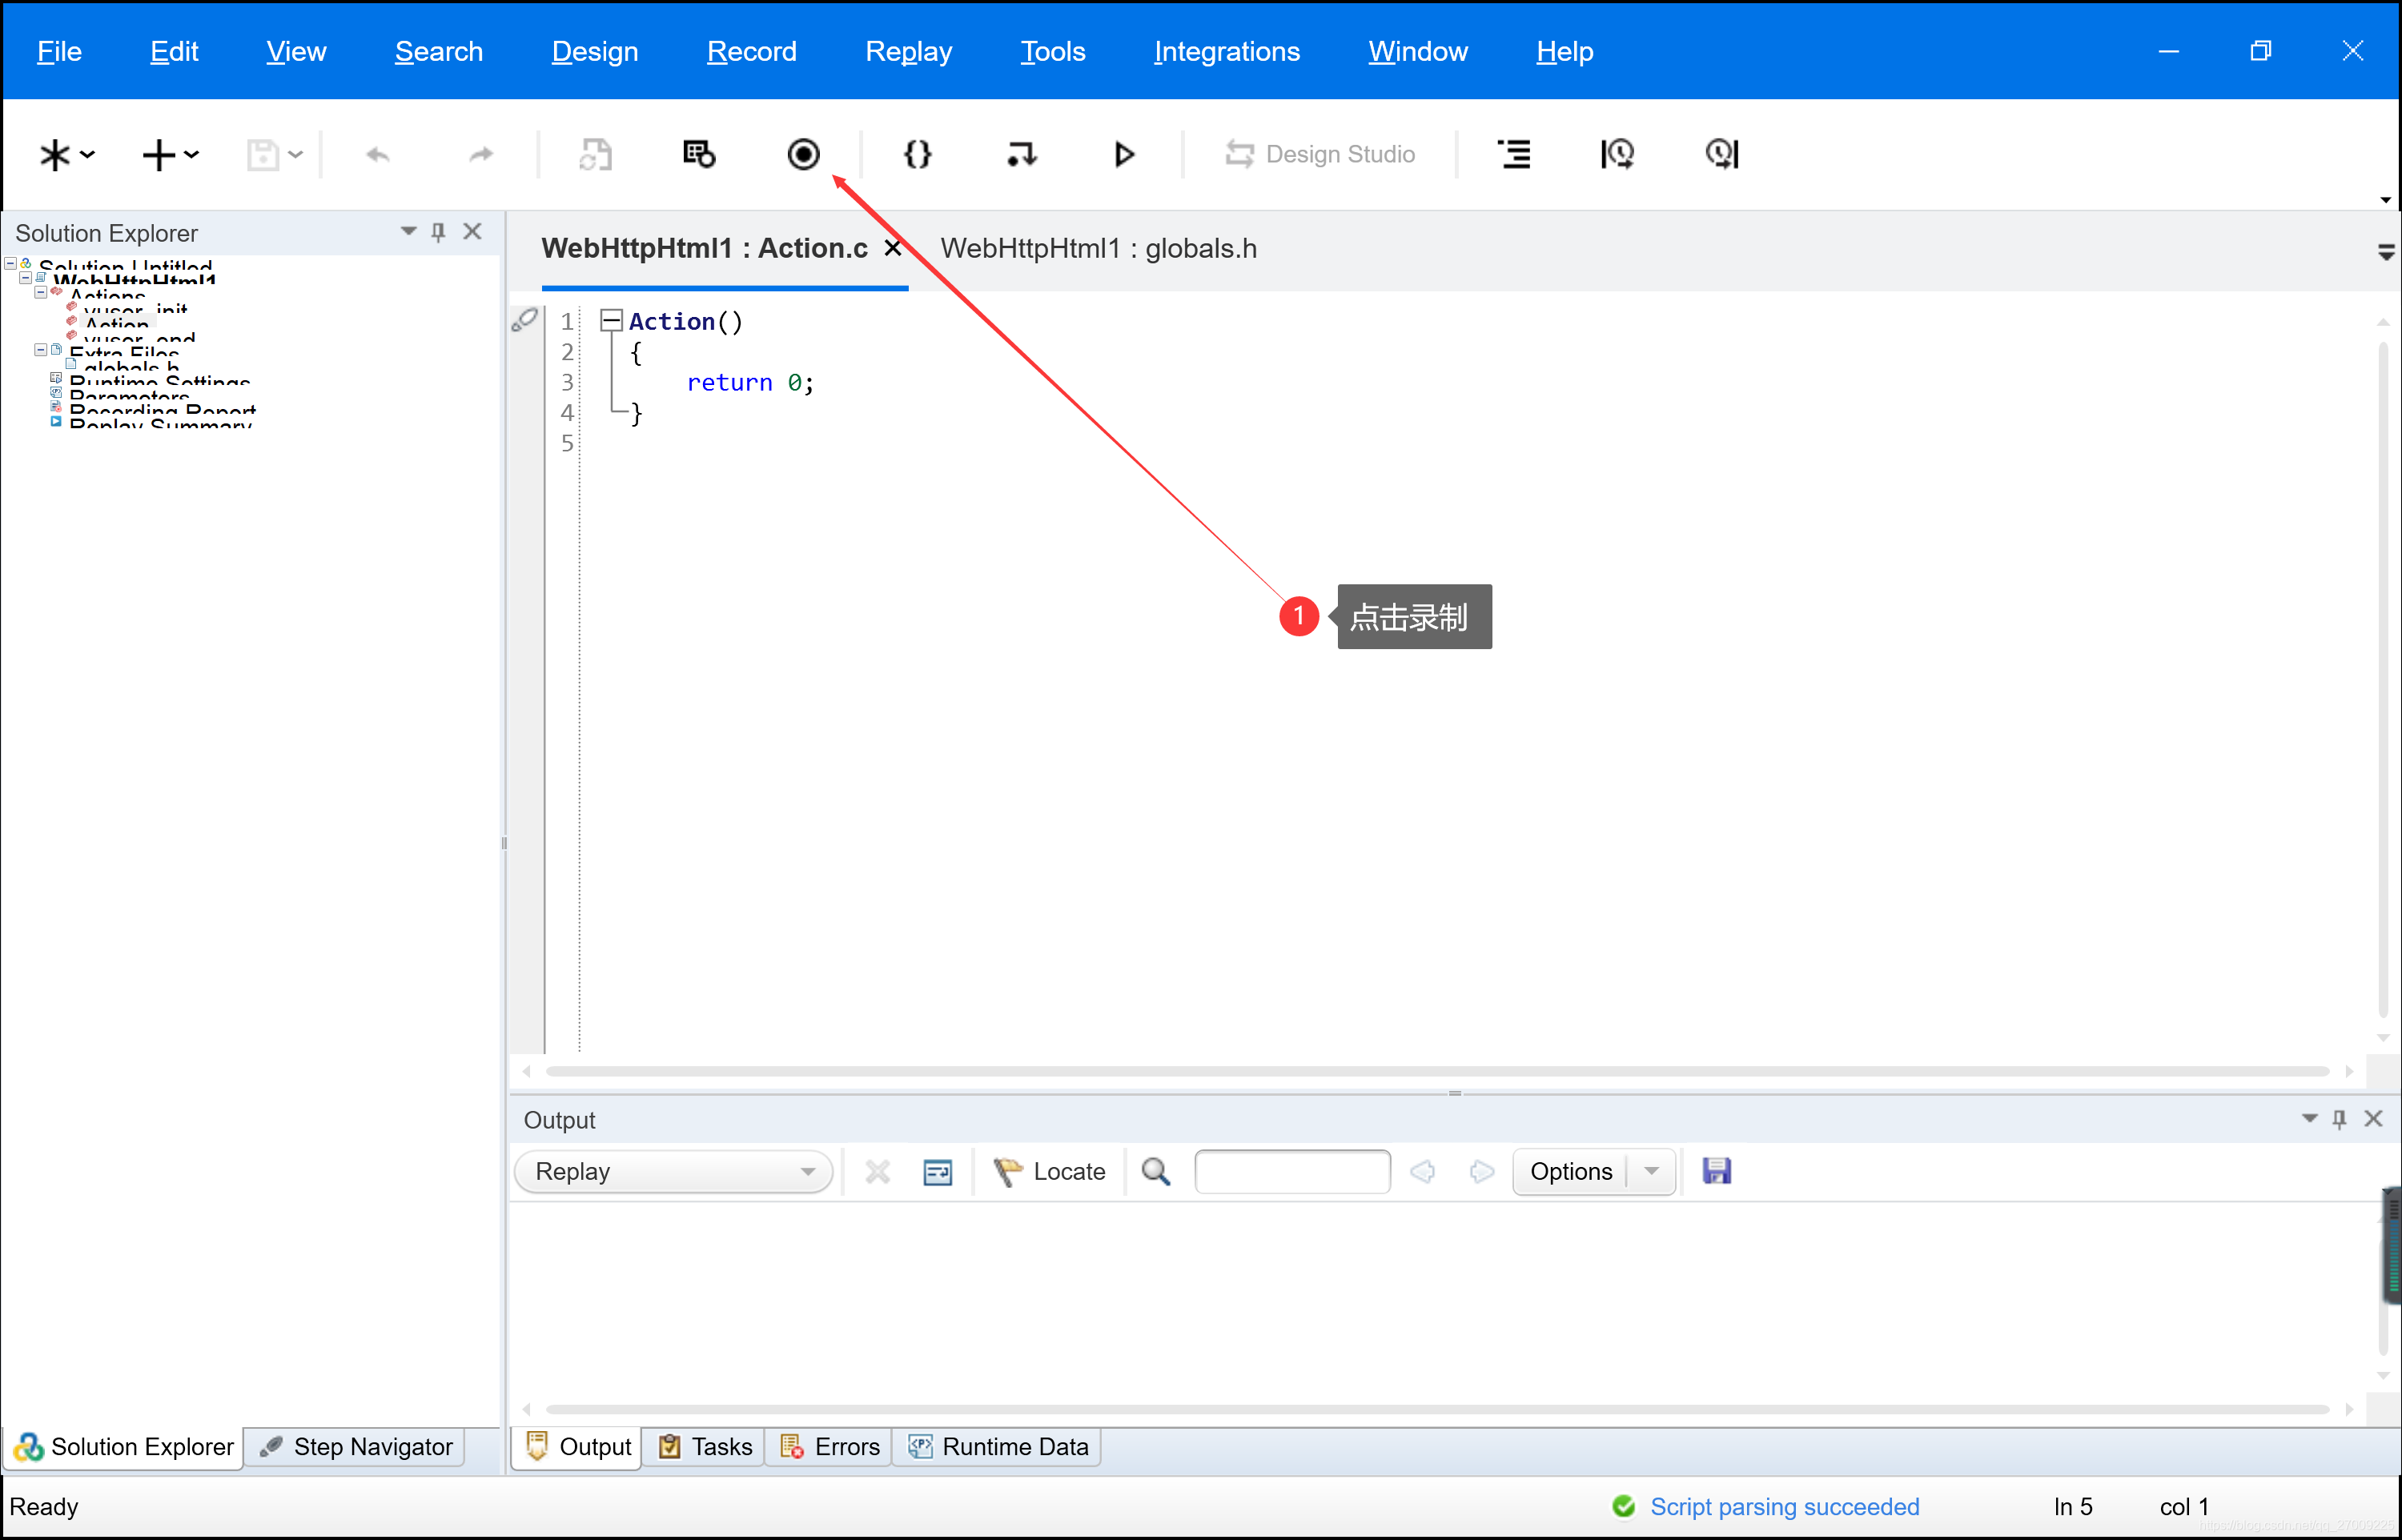
Task: Collapse the Solution Untitled root node
Action: 10,264
